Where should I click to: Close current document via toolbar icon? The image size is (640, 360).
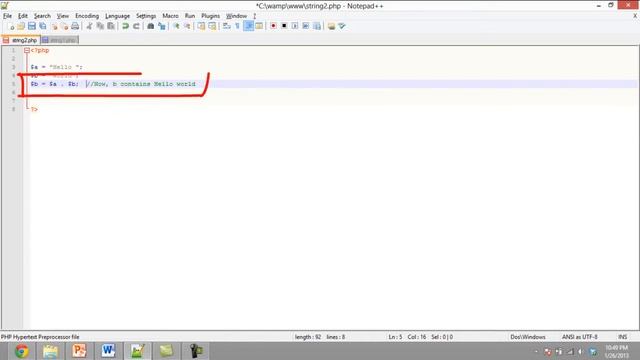(x=54, y=26)
